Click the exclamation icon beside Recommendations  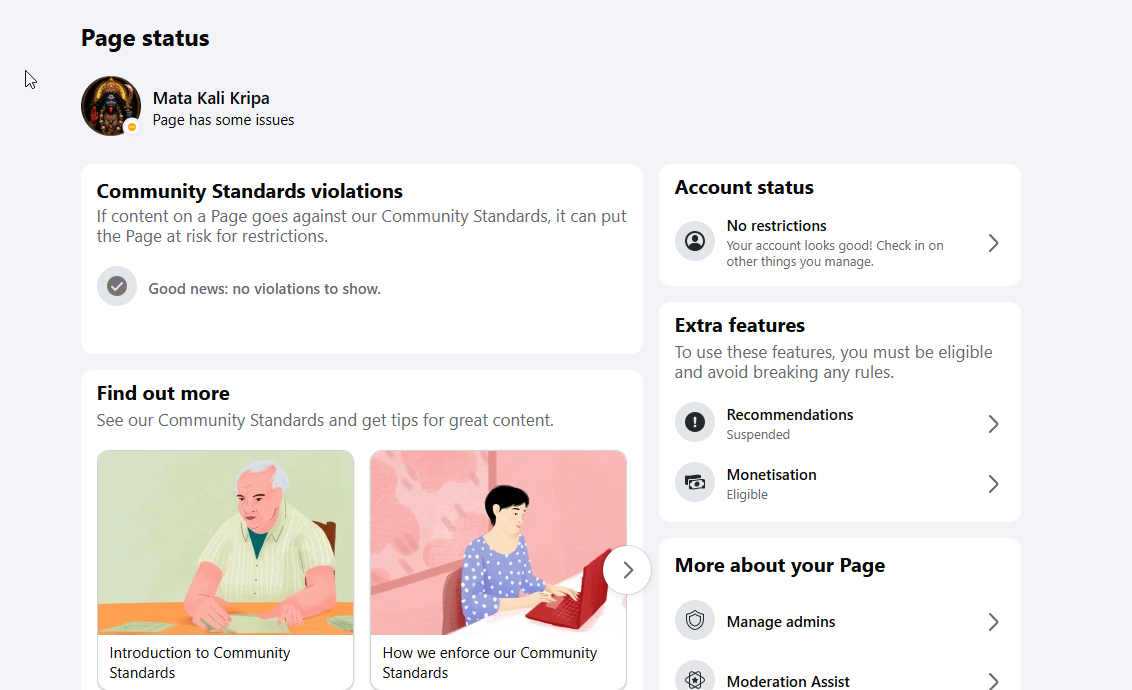pos(695,422)
